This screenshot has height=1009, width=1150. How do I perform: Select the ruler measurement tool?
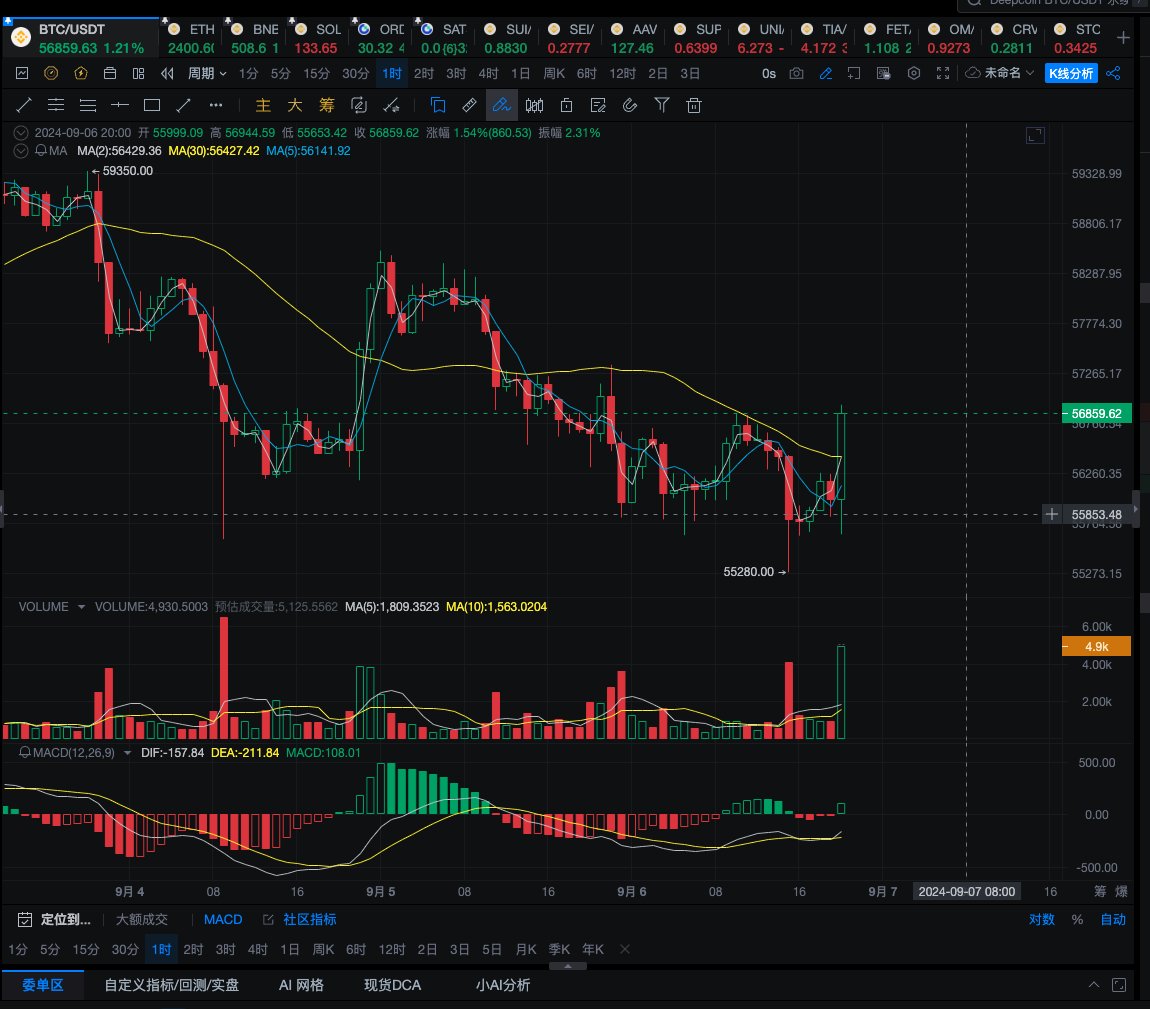point(469,105)
